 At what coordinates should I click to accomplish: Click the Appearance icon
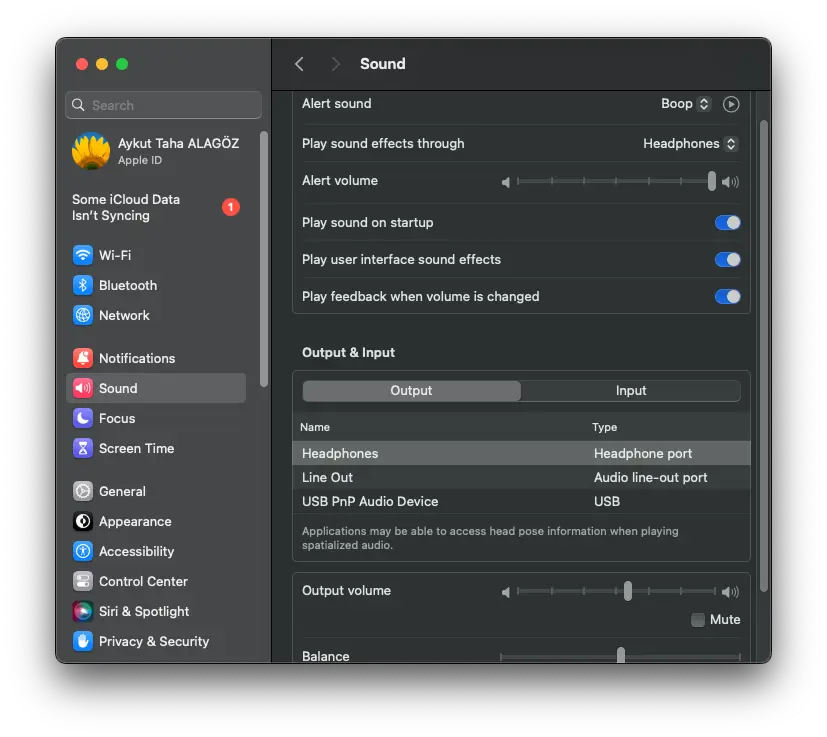tap(82, 521)
